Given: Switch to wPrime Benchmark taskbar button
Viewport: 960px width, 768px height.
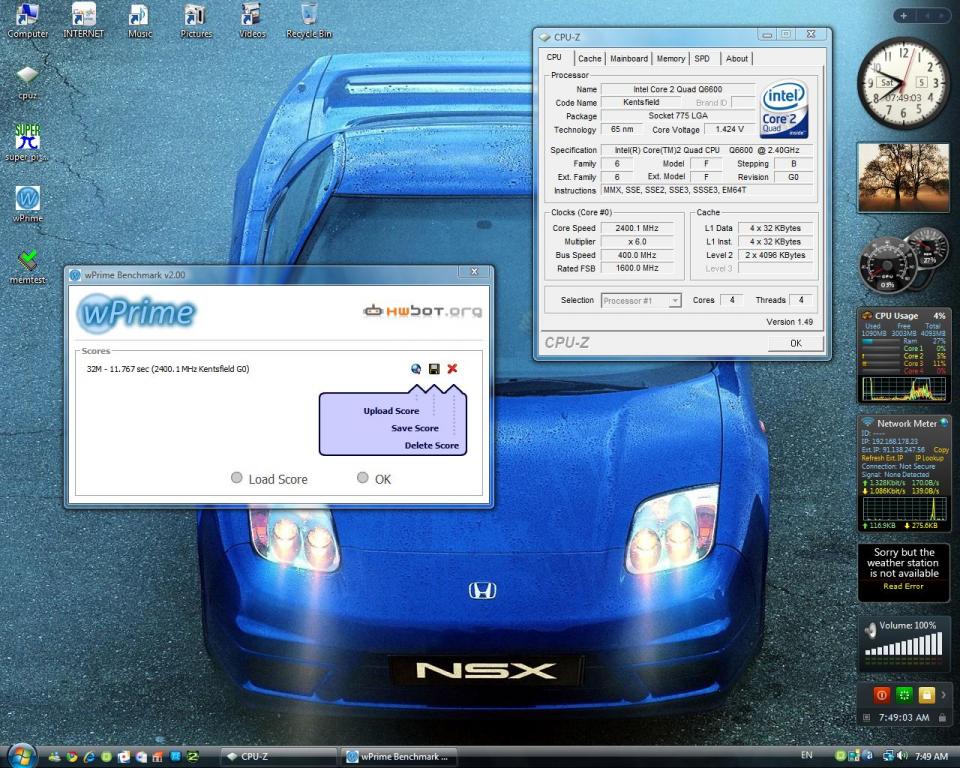Looking at the screenshot, I should 399,757.
